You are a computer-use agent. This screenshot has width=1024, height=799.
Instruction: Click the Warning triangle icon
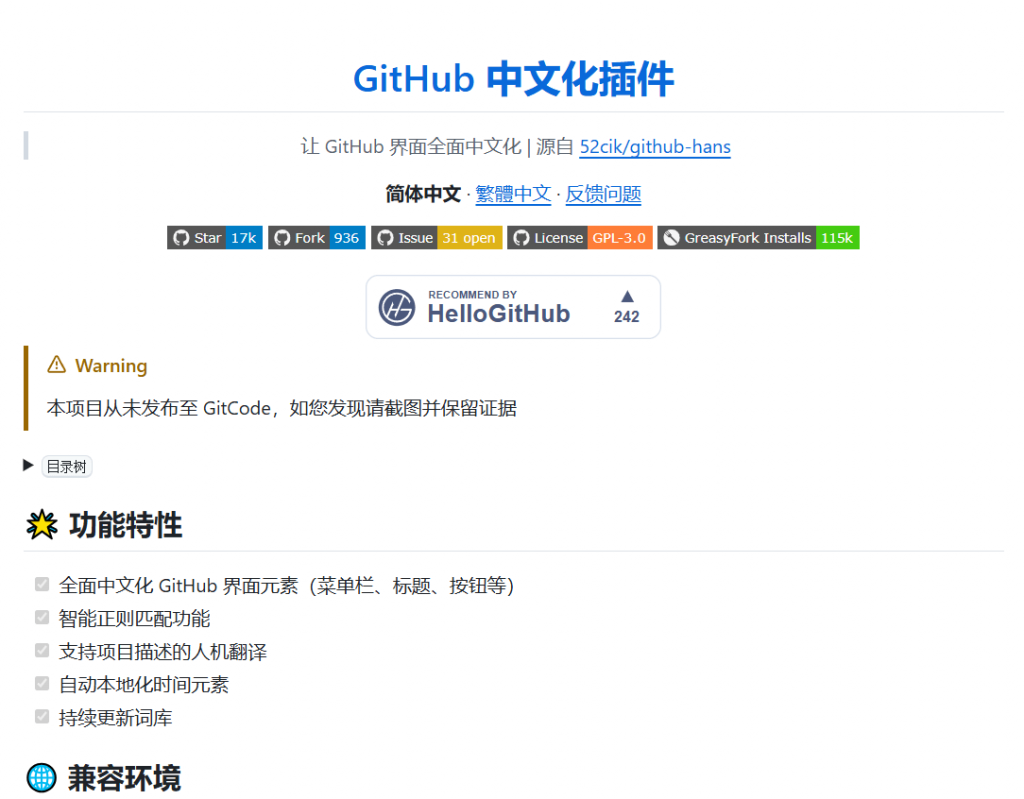click(57, 365)
